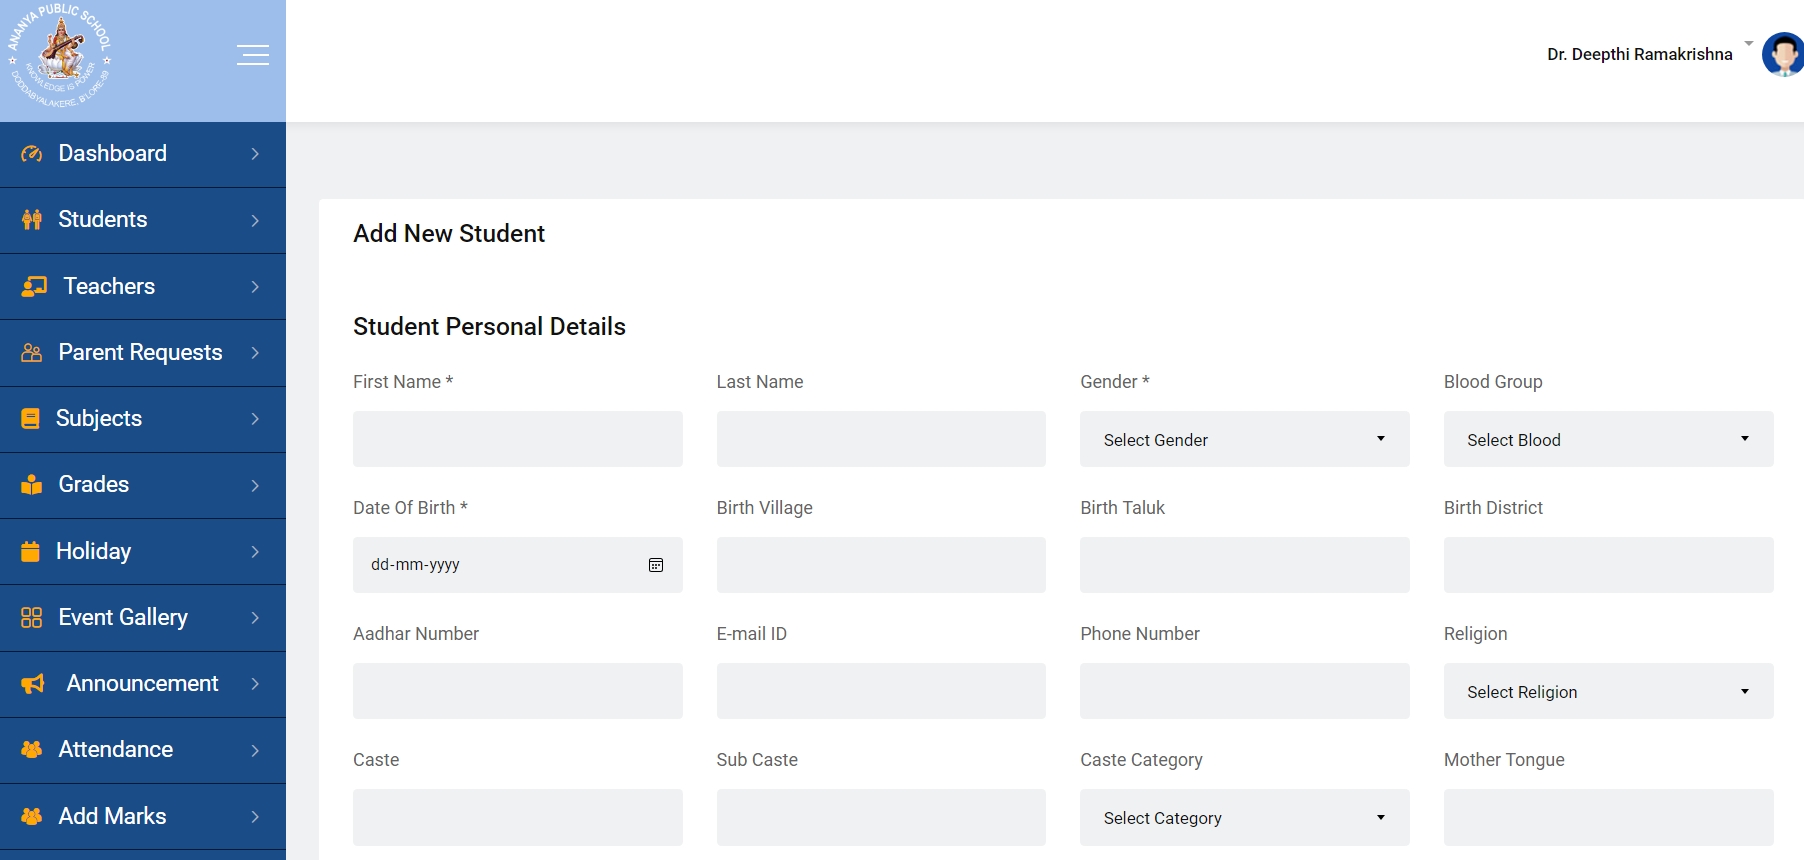The height and width of the screenshot is (860, 1804).
Task: Click the Grades icon in sidebar
Action: point(32,485)
